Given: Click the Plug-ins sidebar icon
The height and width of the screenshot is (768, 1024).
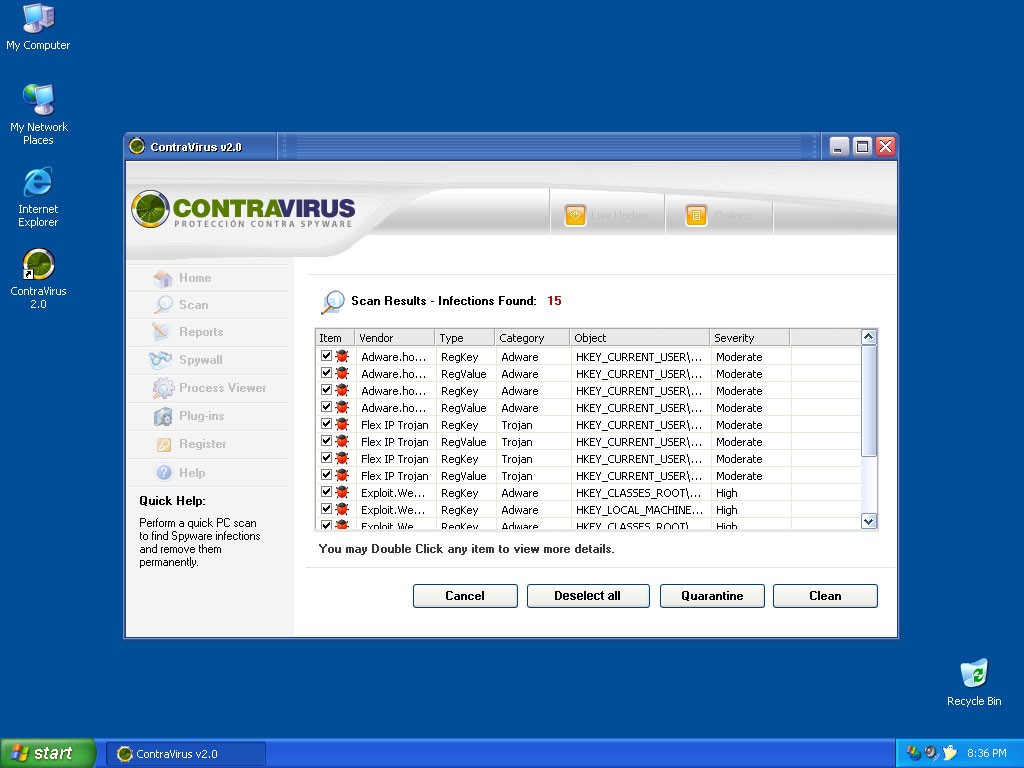Looking at the screenshot, I should 163,416.
